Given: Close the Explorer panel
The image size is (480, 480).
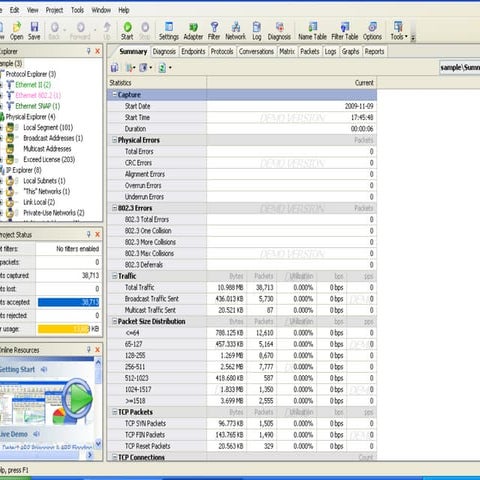Looking at the screenshot, I should click(x=98, y=51).
